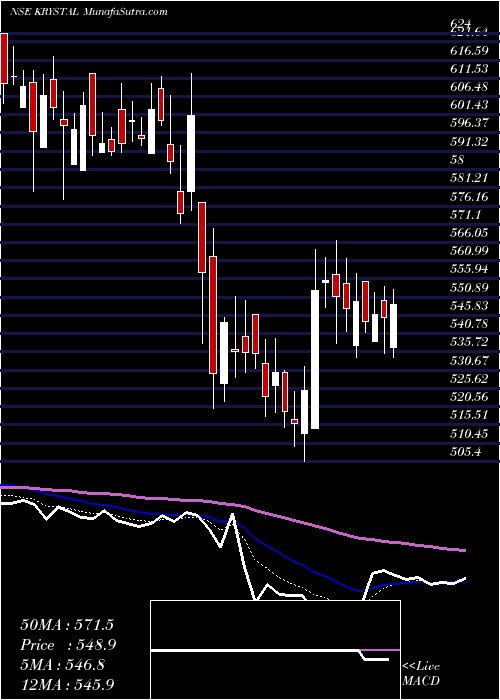Click the 535.72 price axis label
Screen dimensions: 500x700
tap(469, 342)
